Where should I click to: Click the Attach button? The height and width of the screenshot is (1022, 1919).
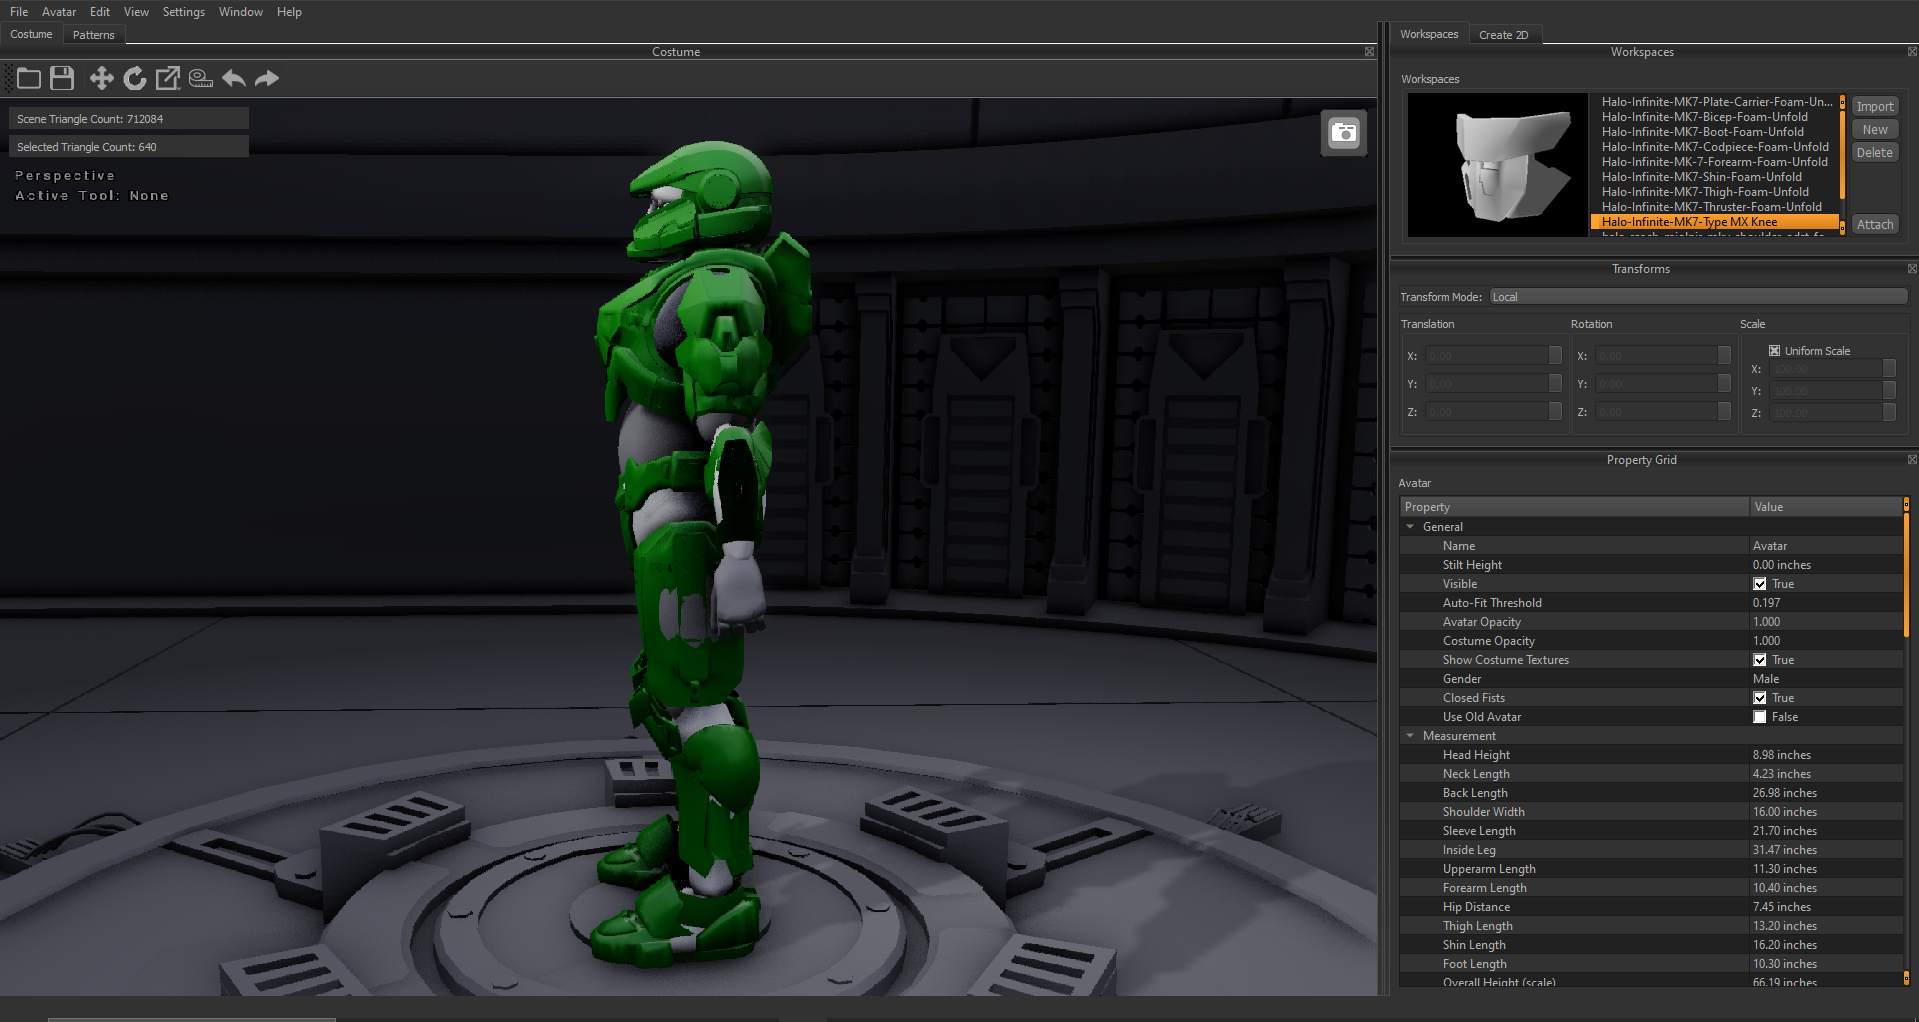pos(1875,225)
